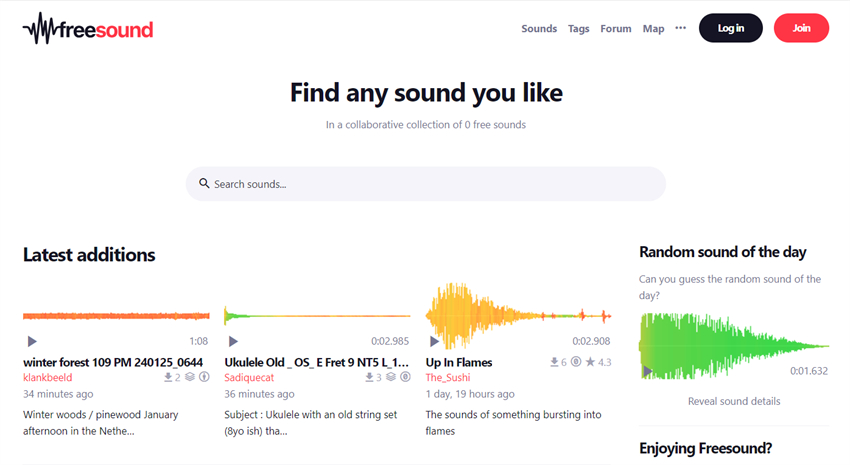Click the '34 minutes ago' text
850x465 pixels.
pyautogui.click(x=58, y=394)
